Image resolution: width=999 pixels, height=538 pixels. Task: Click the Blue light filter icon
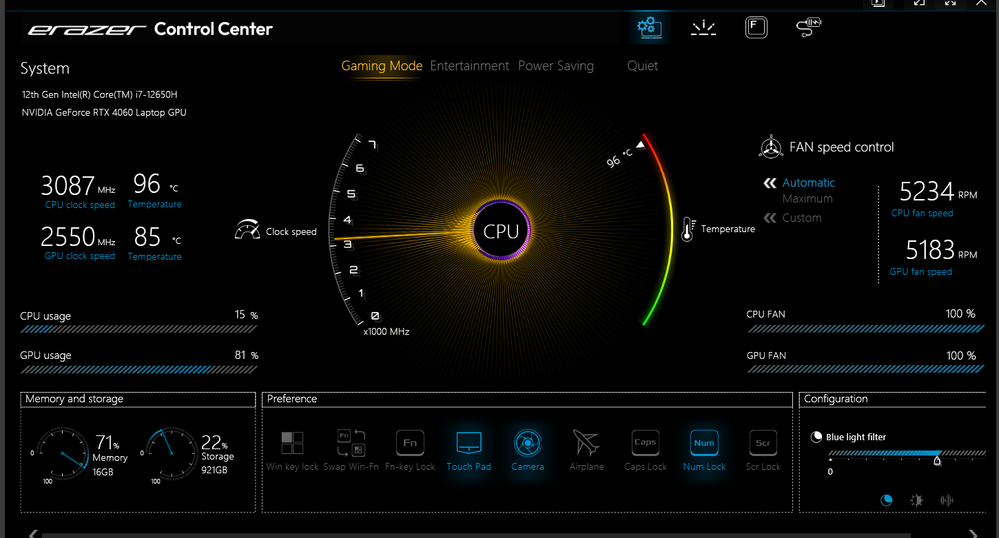[x=816, y=437]
